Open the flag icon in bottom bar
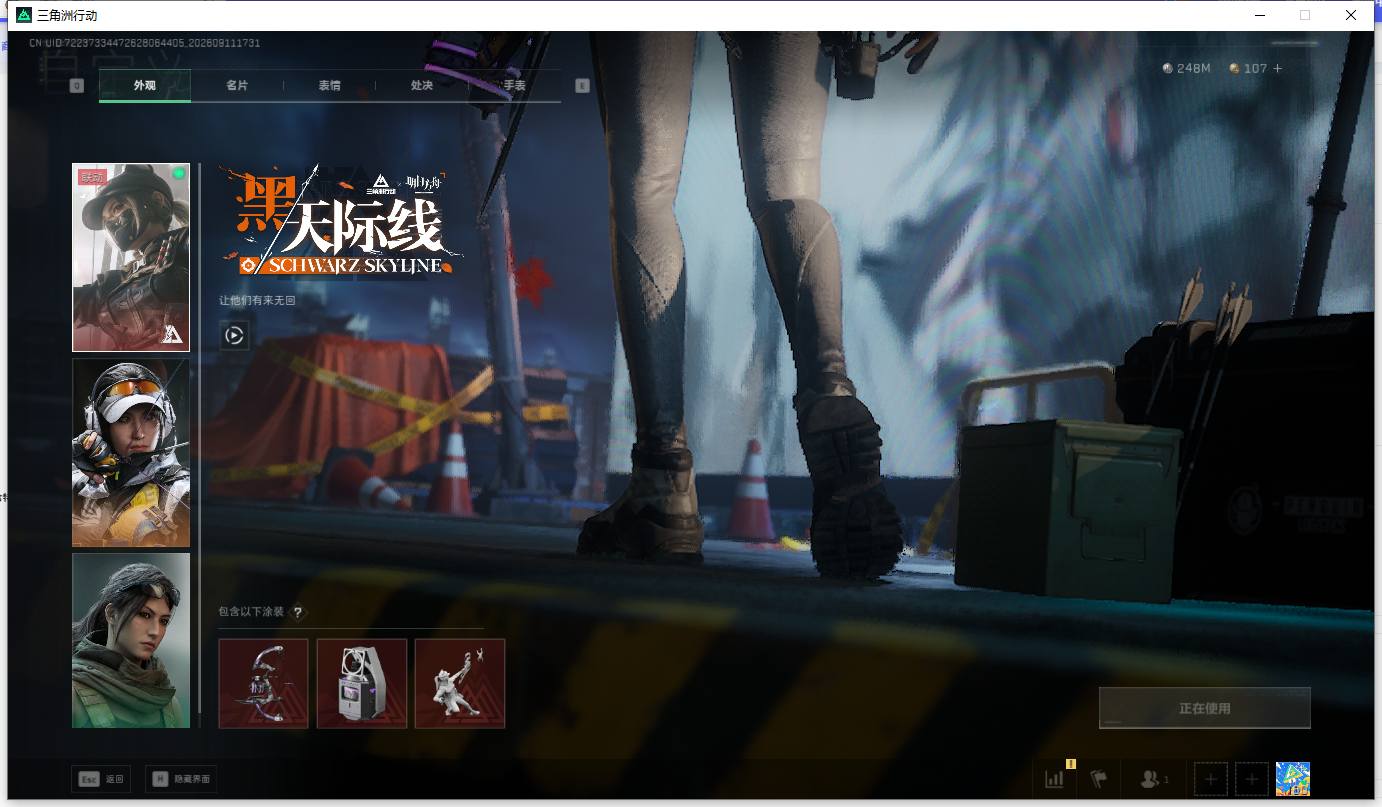 pos(1099,779)
